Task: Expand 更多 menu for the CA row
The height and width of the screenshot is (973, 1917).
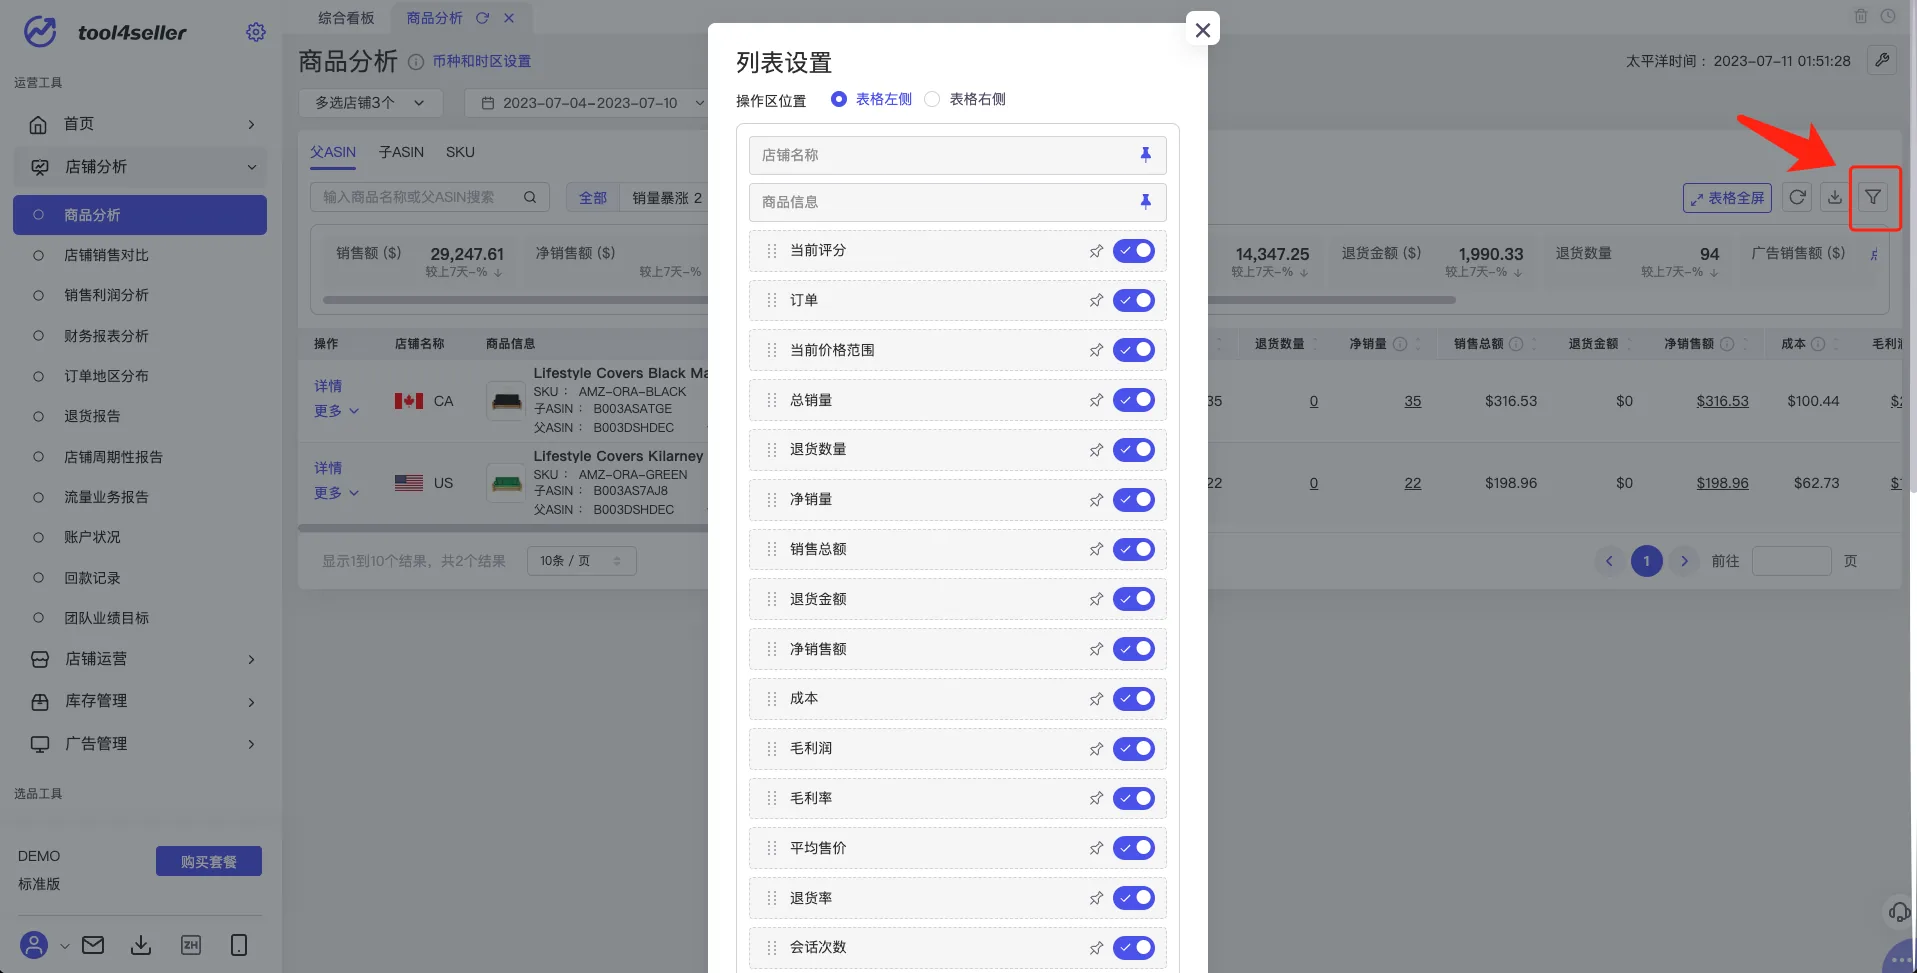Action: pos(336,411)
